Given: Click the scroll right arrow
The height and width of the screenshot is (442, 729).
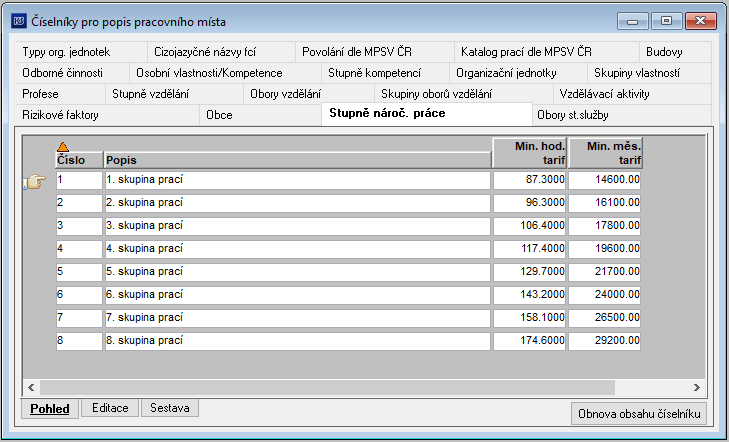Looking at the screenshot, I should pyautogui.click(x=696, y=387).
